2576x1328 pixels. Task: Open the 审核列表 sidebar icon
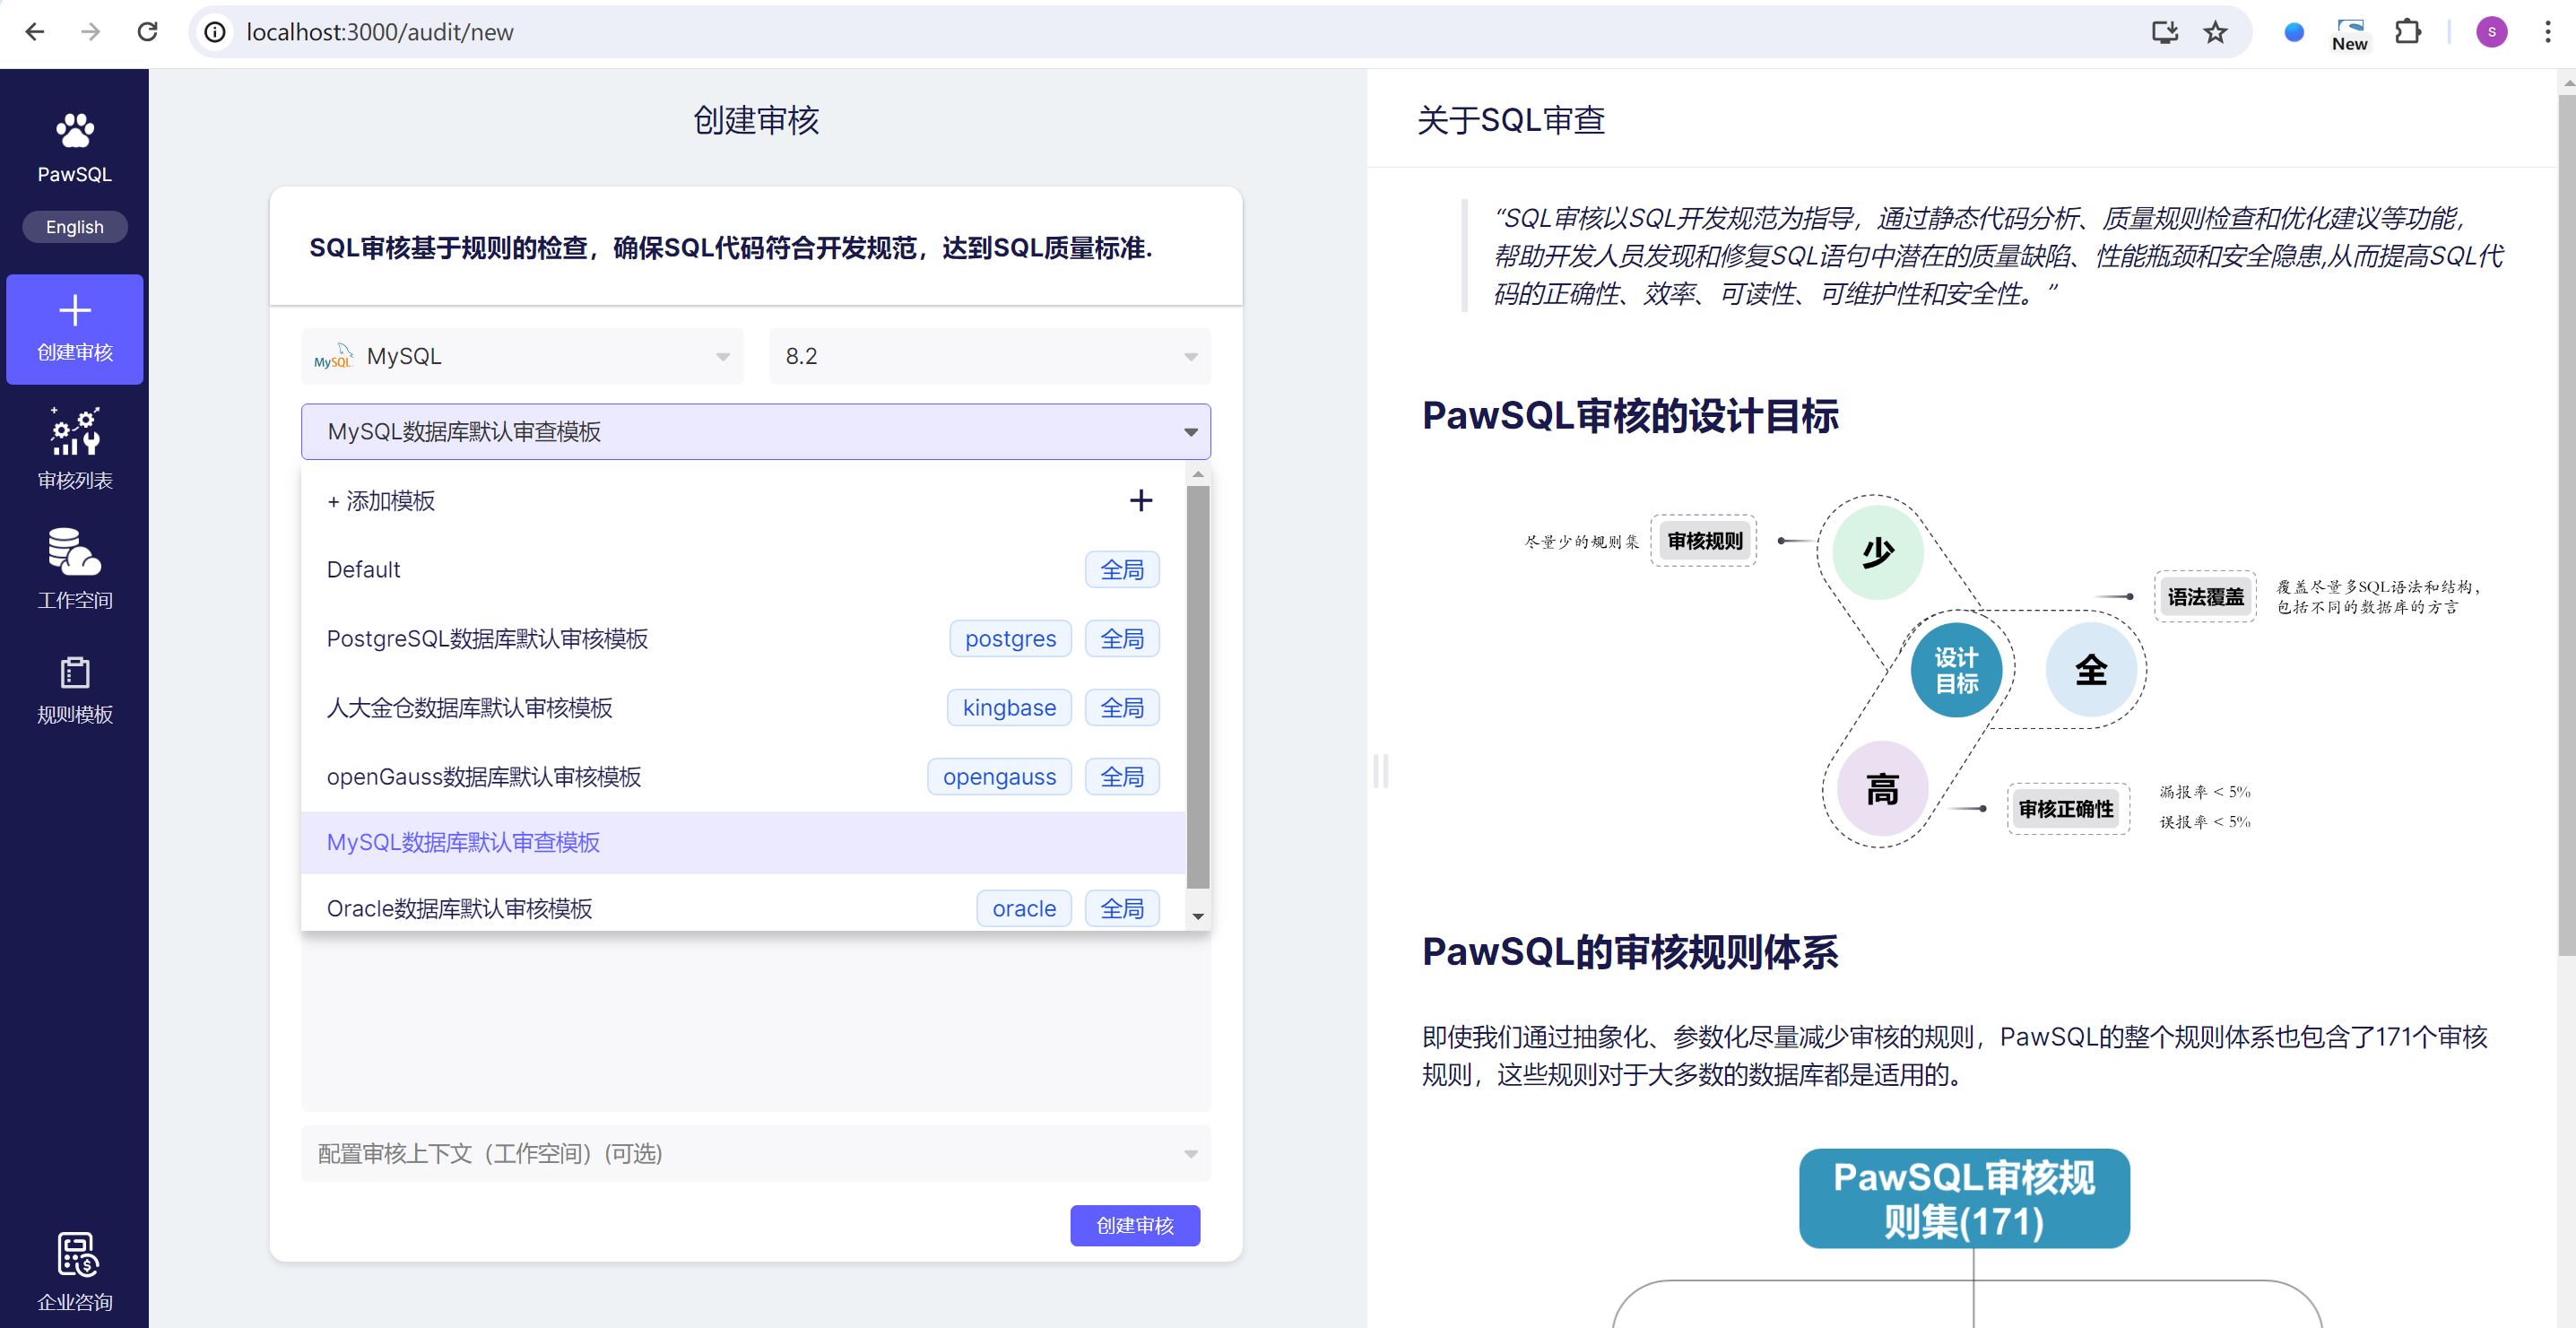click(74, 432)
